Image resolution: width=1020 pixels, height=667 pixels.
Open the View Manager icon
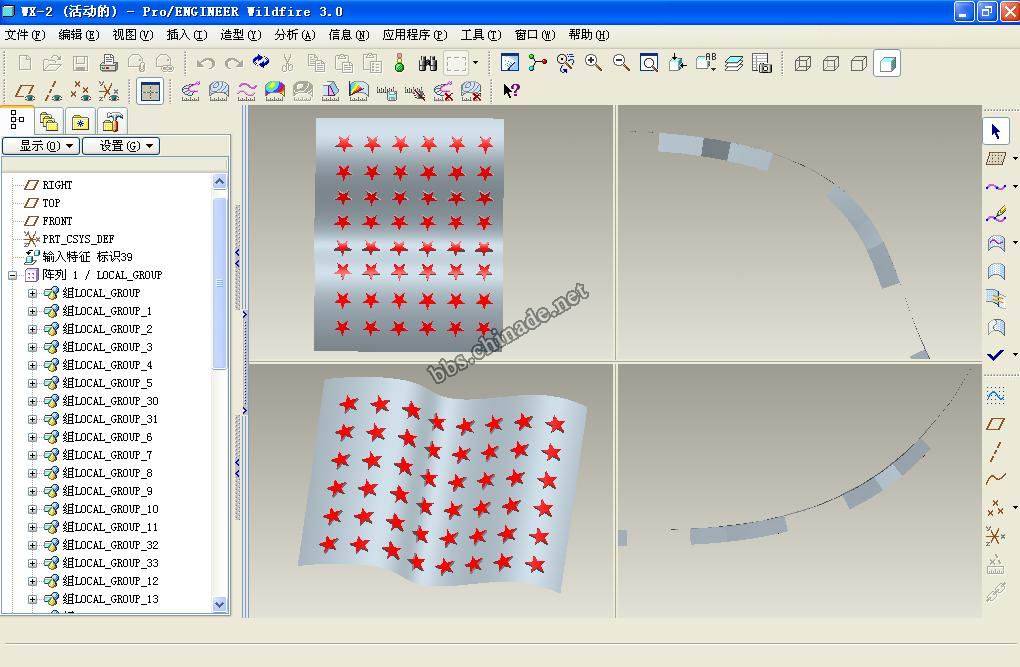click(x=761, y=63)
